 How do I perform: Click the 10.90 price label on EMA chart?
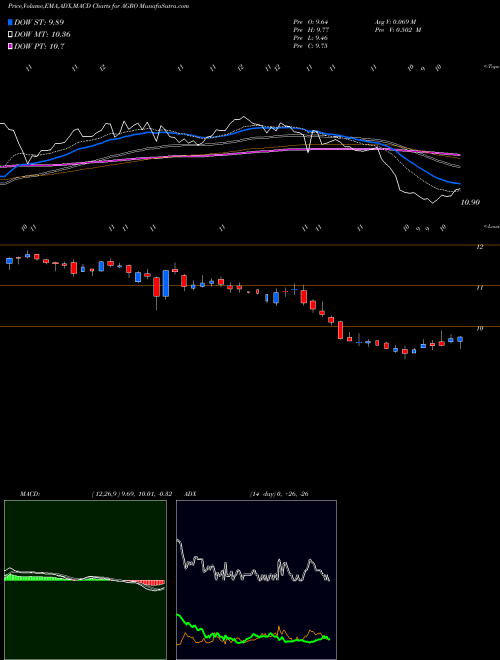pyautogui.click(x=470, y=202)
